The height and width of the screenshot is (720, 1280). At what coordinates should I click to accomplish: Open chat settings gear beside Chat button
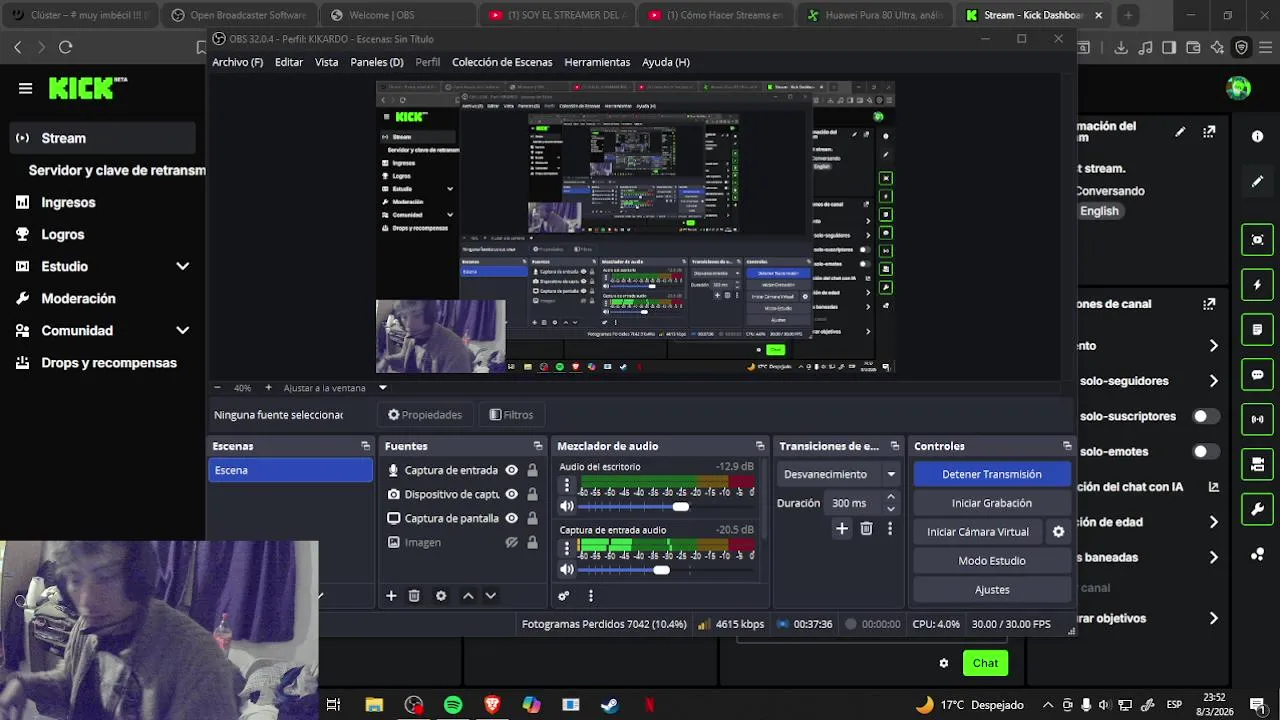[x=943, y=663]
